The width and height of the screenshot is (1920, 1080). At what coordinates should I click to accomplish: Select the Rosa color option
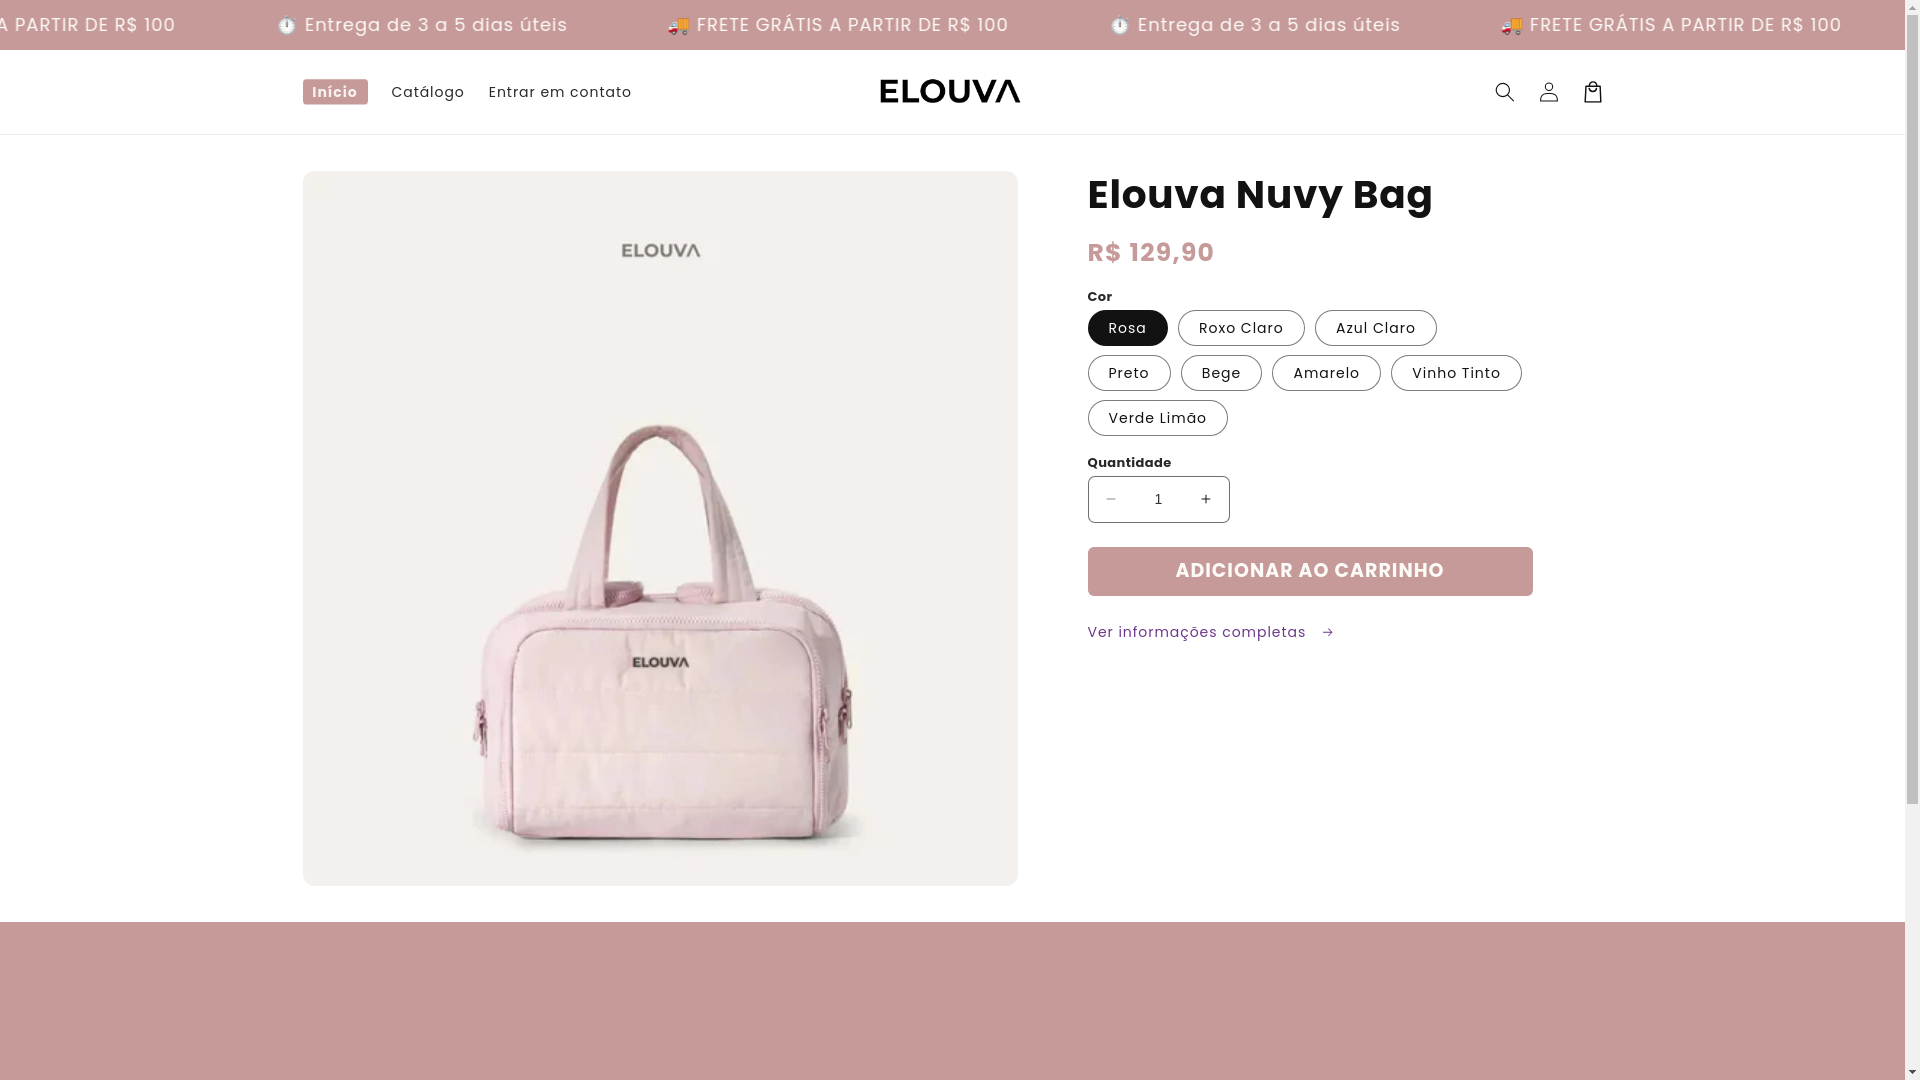(x=1127, y=328)
